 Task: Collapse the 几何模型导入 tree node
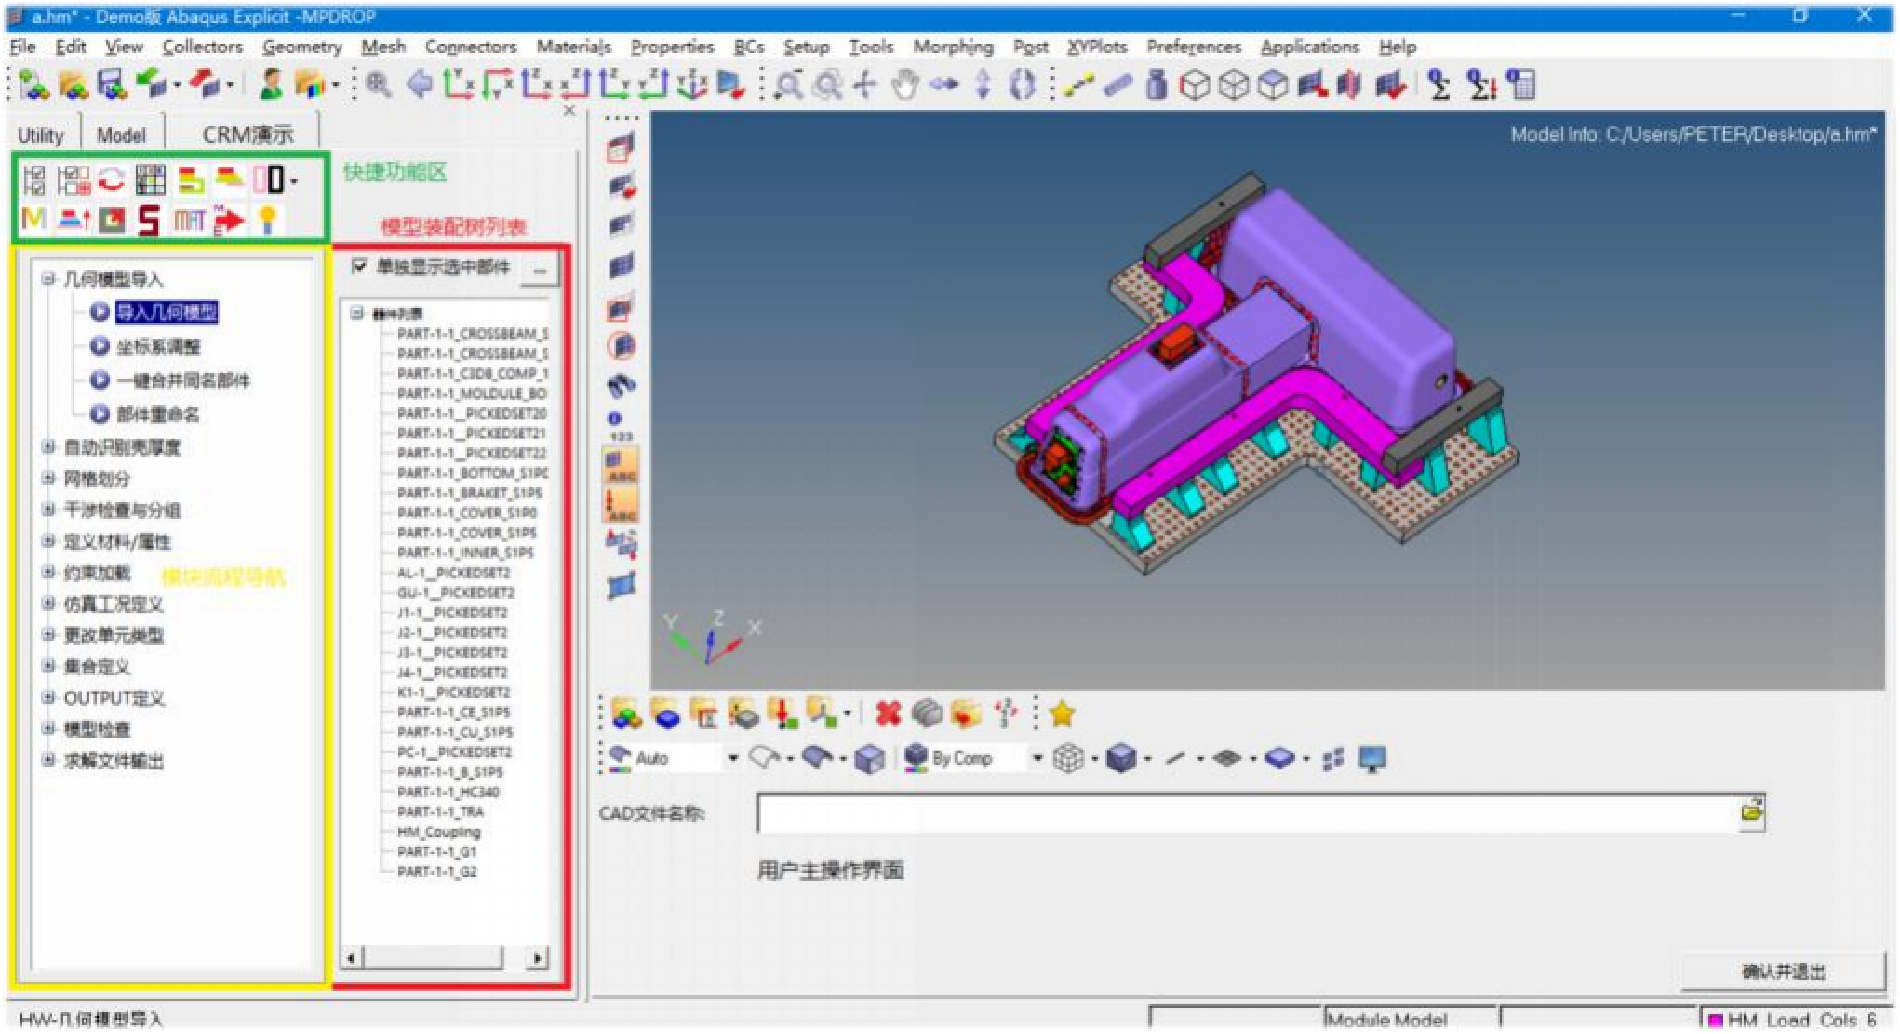pos(48,279)
